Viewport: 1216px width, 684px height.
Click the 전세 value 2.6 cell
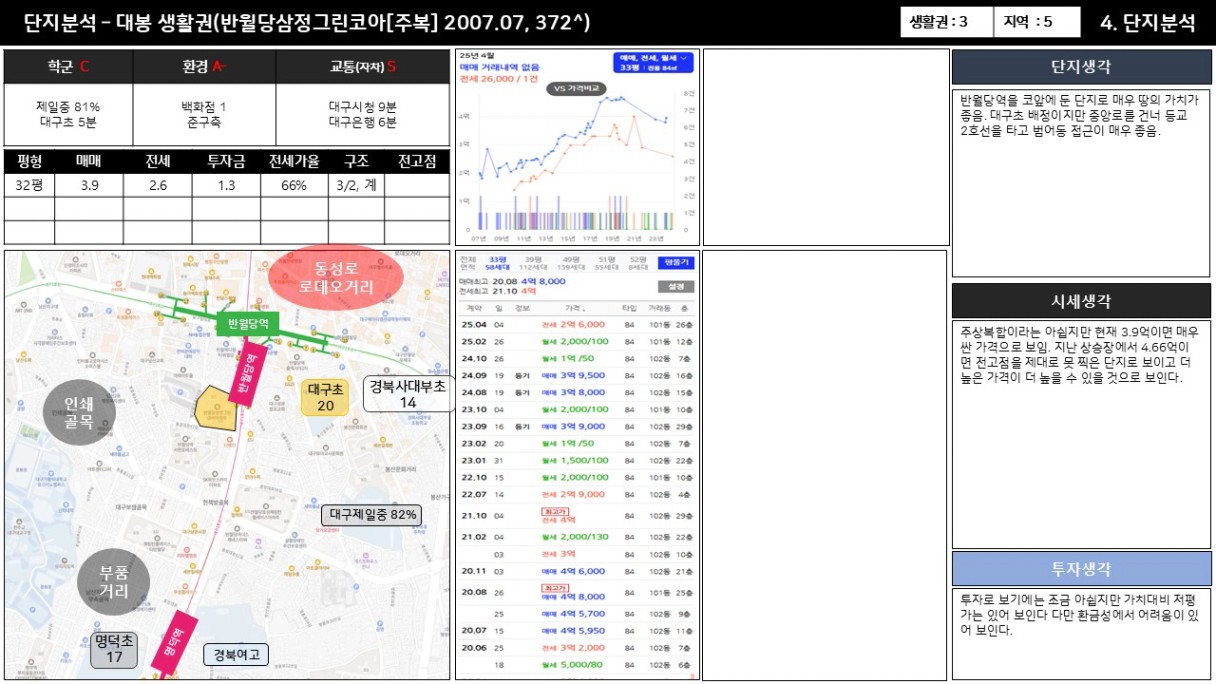coord(158,185)
